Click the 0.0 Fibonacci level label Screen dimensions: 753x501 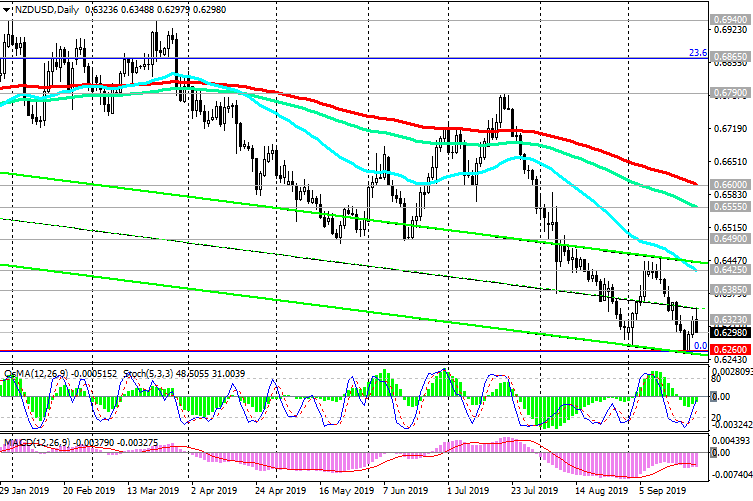pyautogui.click(x=700, y=345)
